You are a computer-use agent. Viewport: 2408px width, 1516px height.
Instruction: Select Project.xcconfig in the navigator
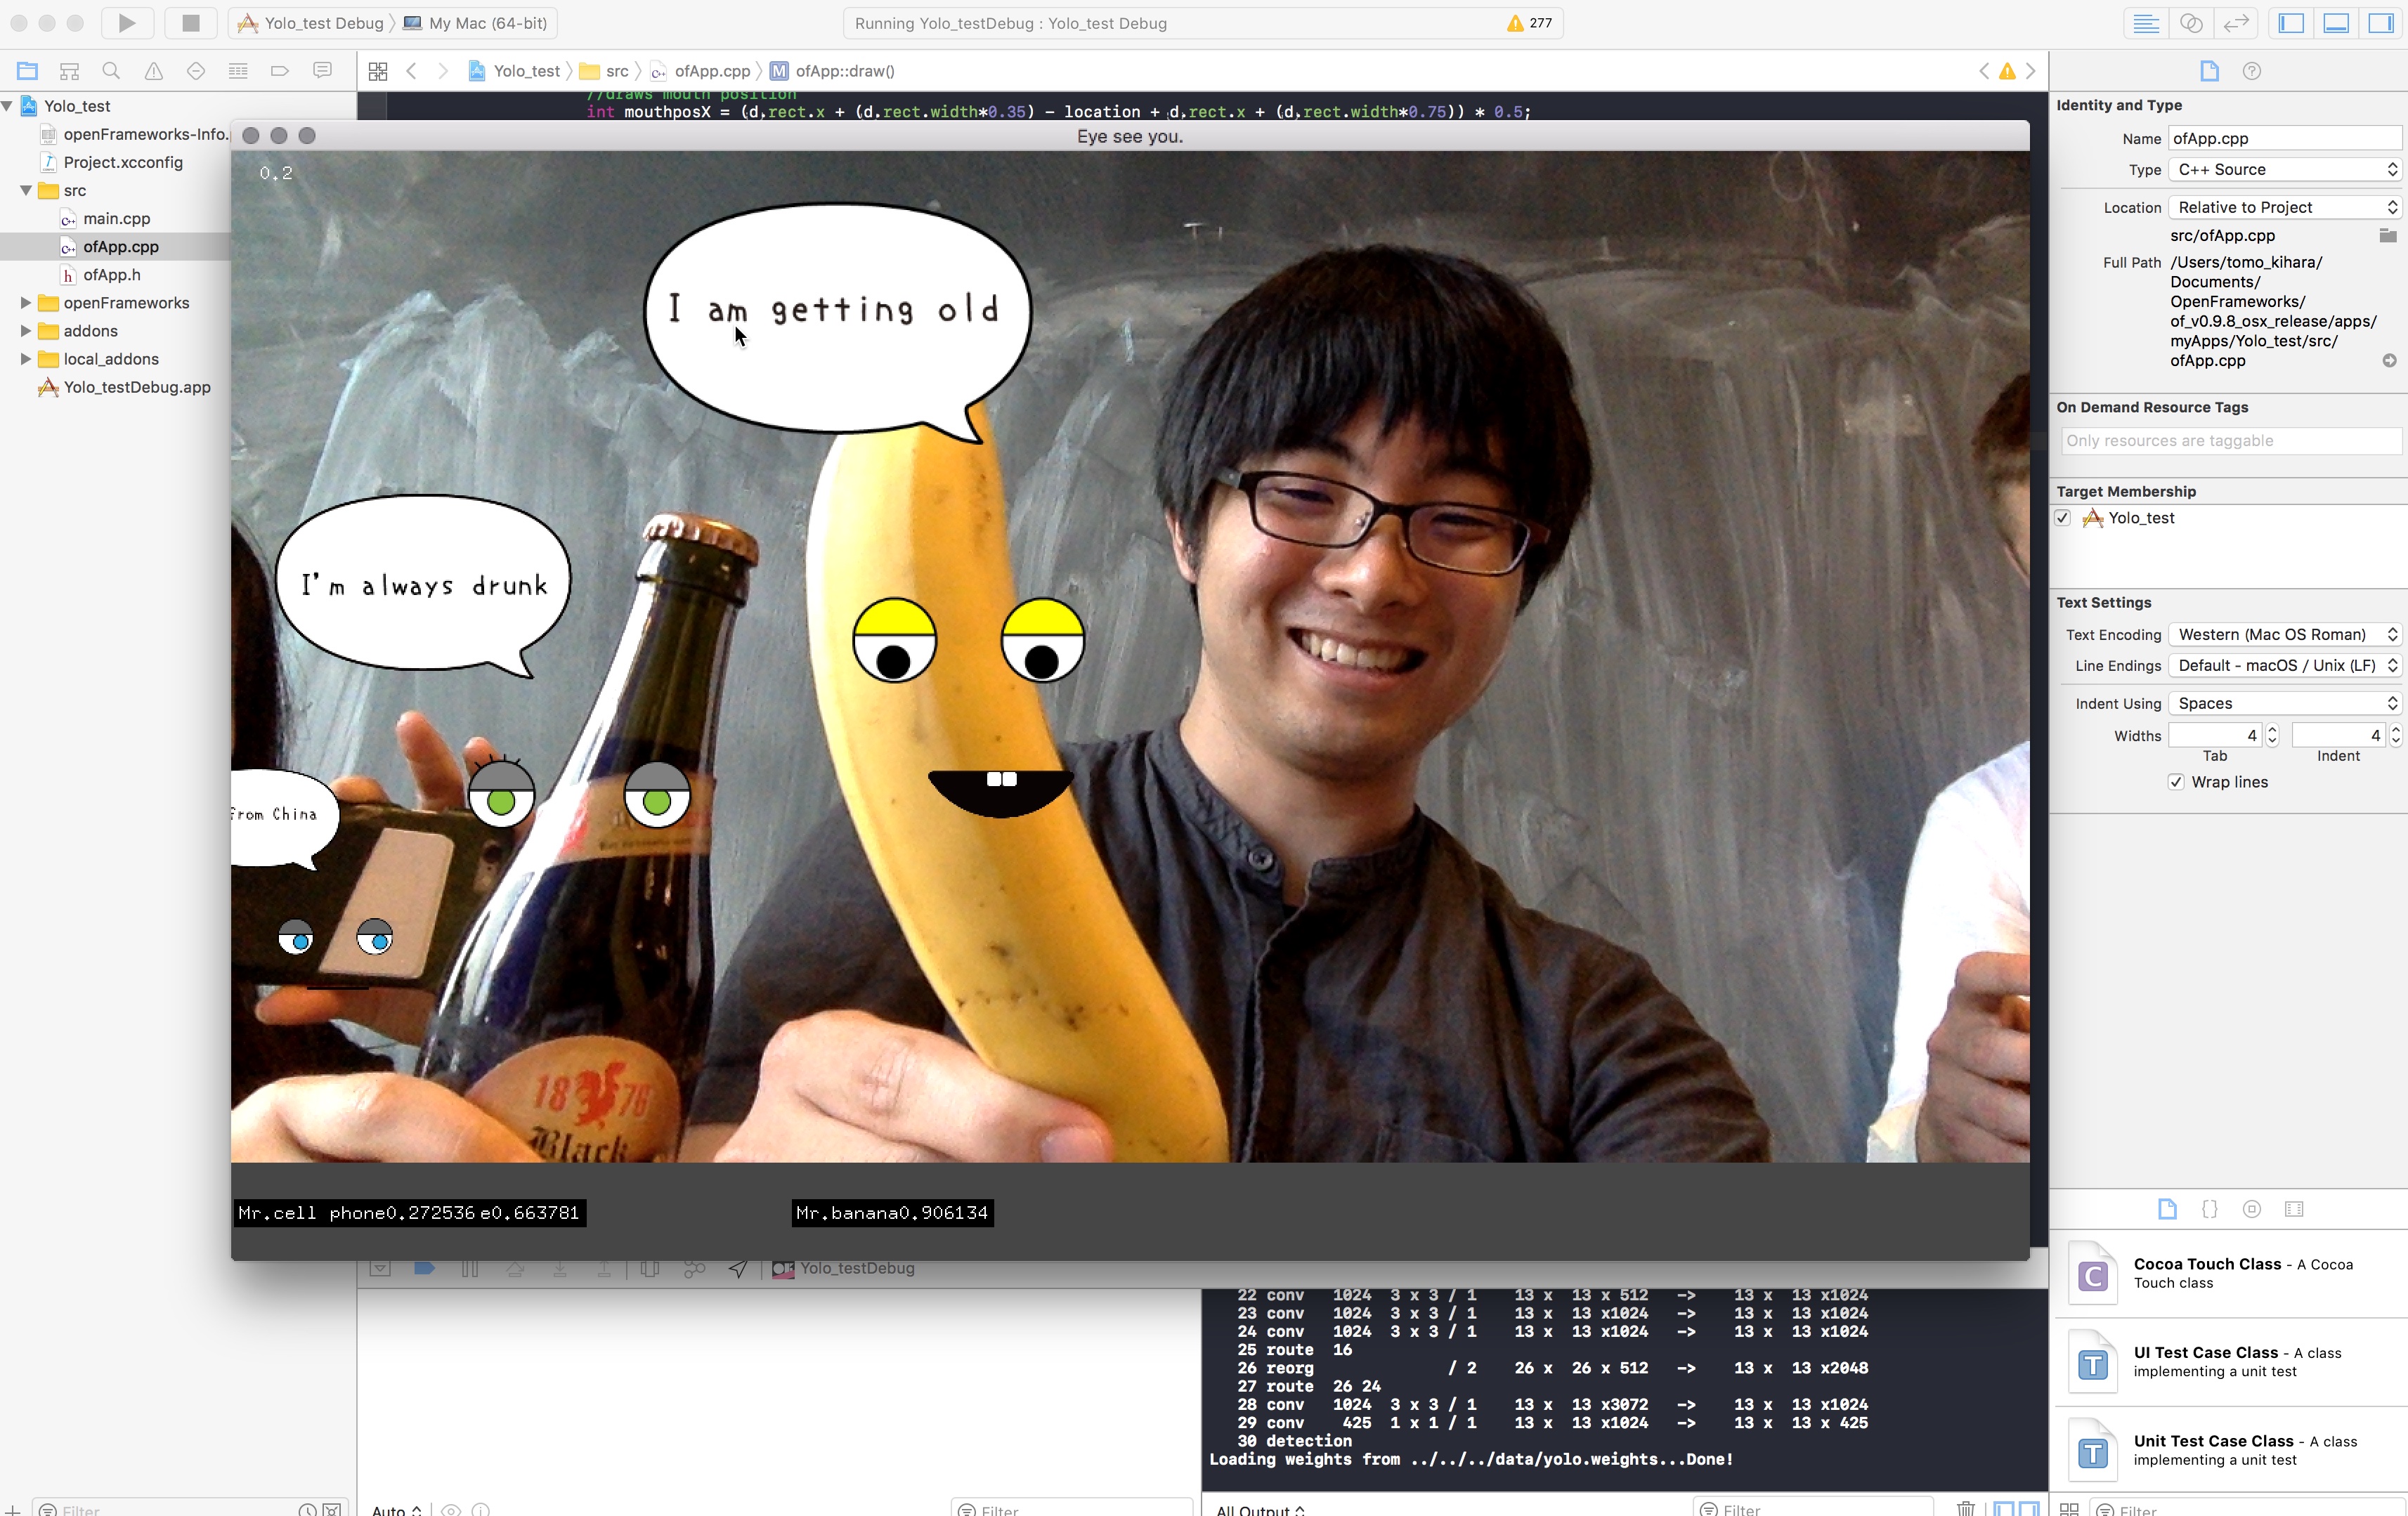tap(122, 162)
